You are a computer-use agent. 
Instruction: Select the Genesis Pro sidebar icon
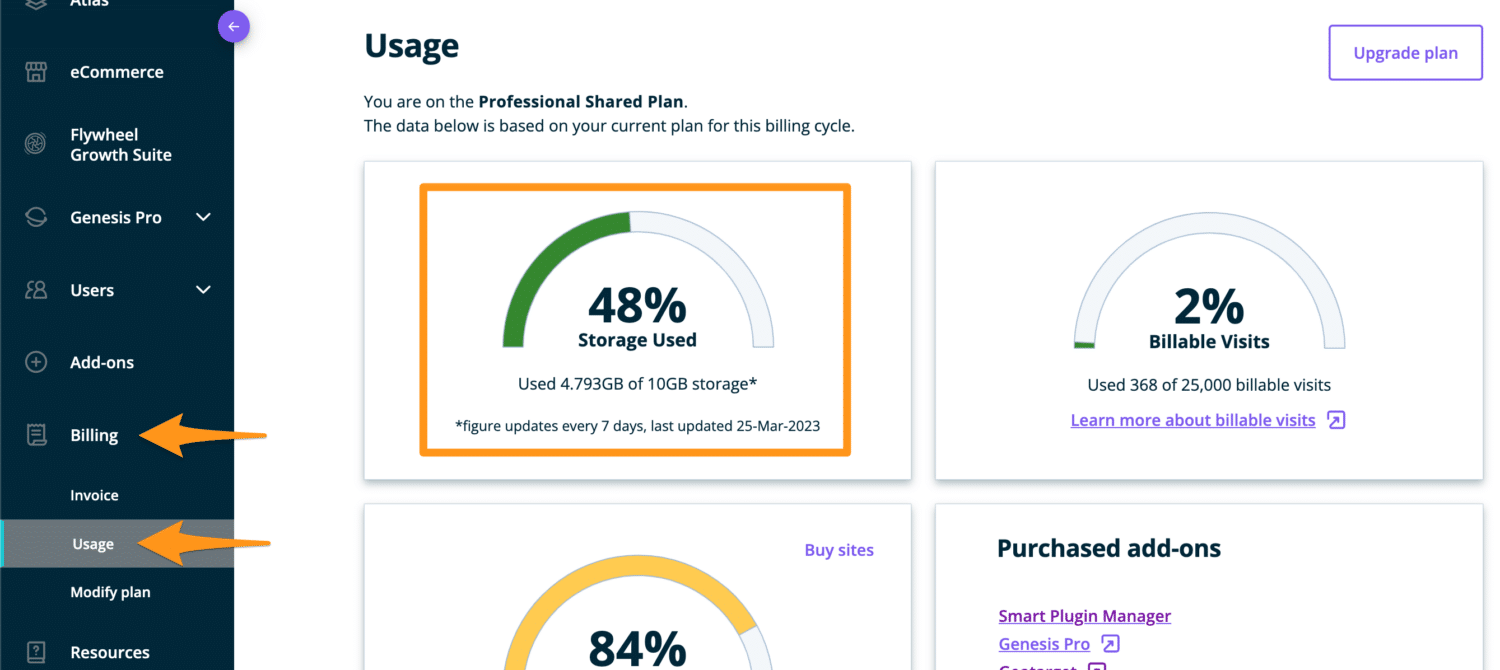(x=36, y=217)
